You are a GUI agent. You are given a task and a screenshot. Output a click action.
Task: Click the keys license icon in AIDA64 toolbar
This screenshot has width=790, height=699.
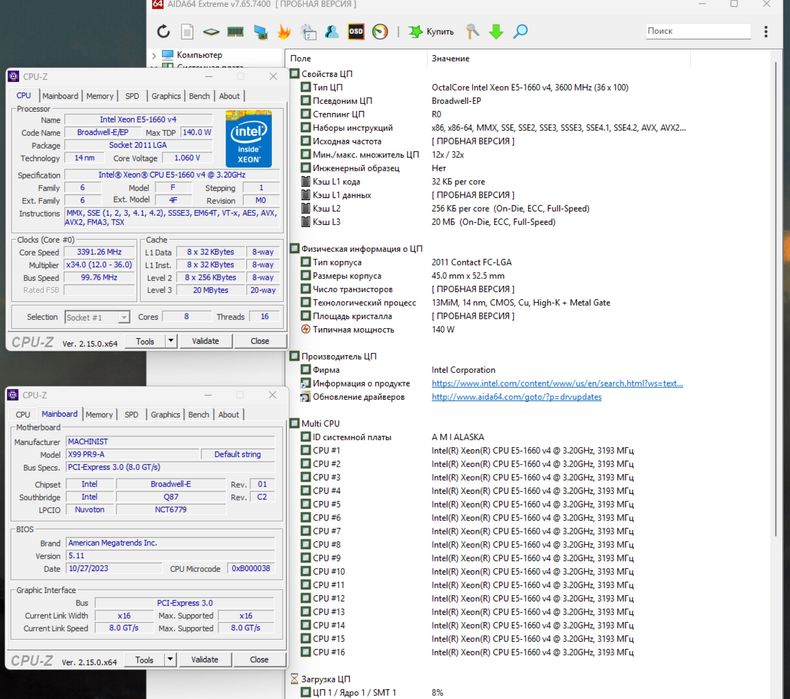pyautogui.click(x=472, y=31)
